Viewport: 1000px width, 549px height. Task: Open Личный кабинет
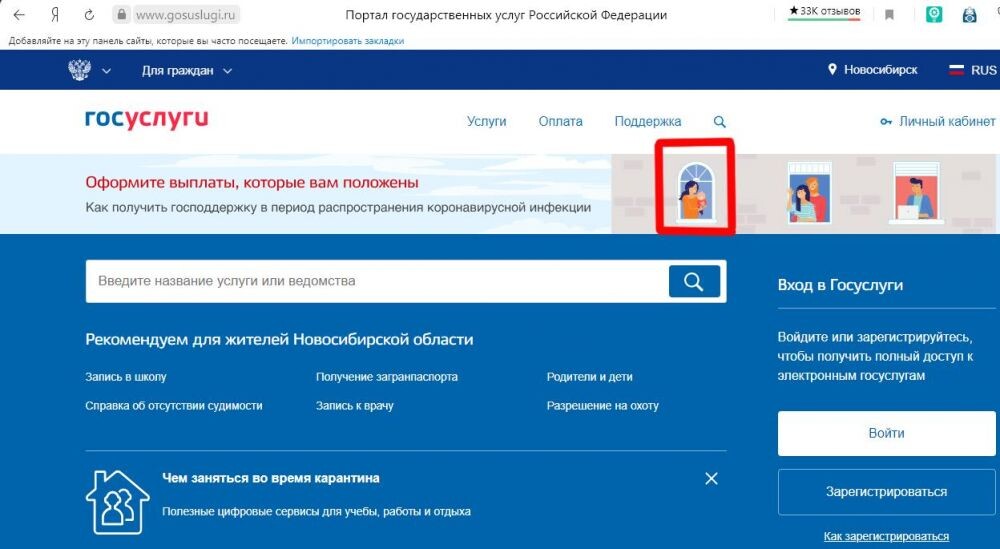click(x=947, y=121)
